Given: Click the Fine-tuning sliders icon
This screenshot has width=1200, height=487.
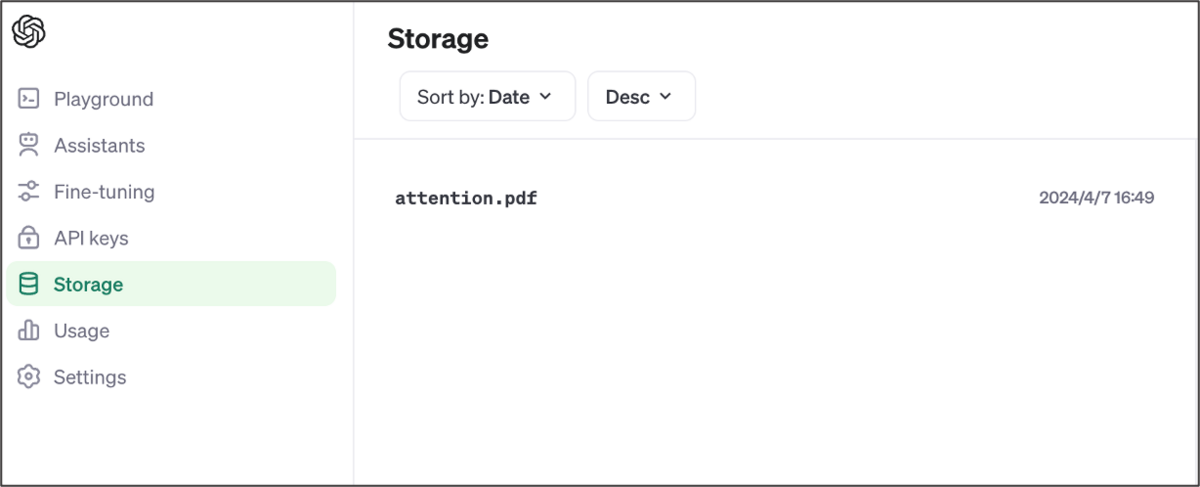Looking at the screenshot, I should pos(29,191).
